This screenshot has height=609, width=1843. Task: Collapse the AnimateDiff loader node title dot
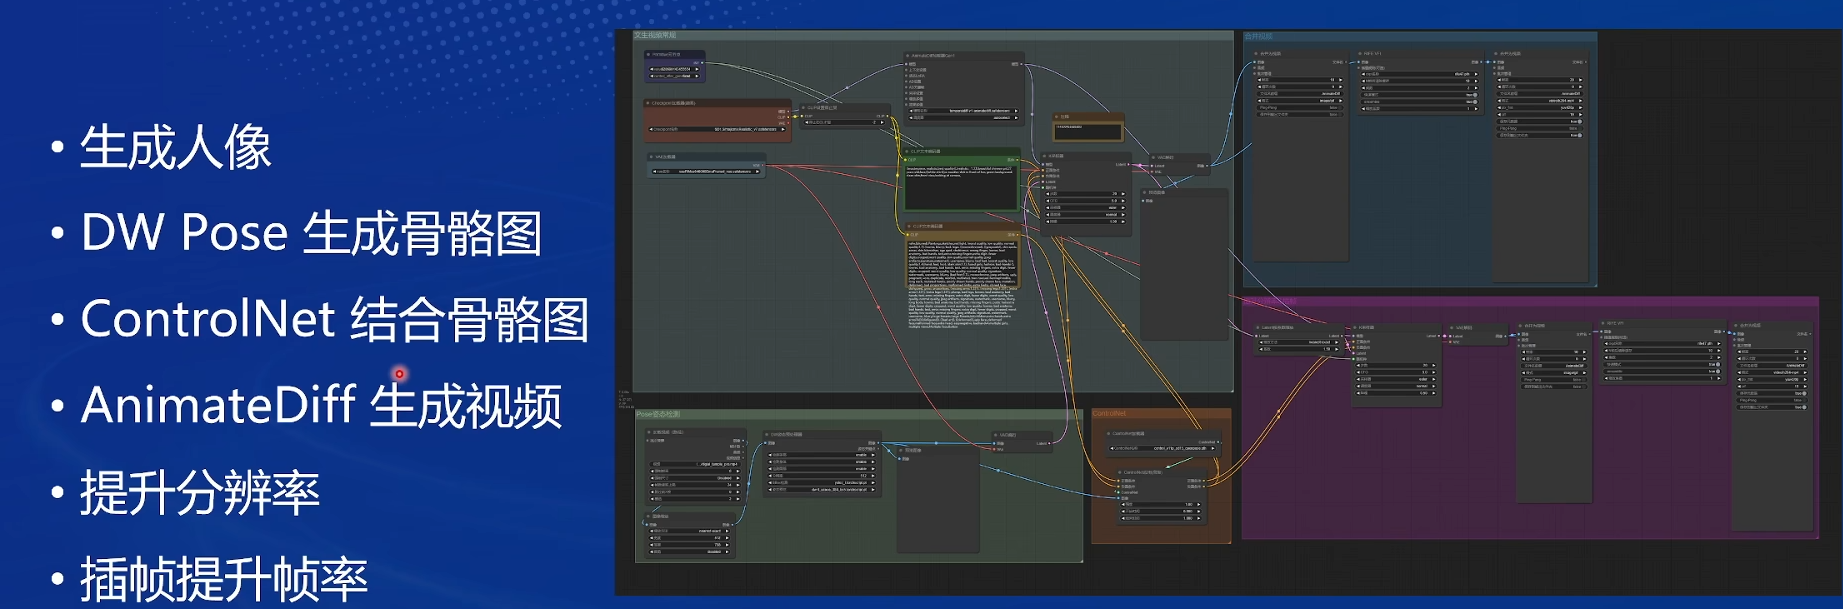[908, 56]
